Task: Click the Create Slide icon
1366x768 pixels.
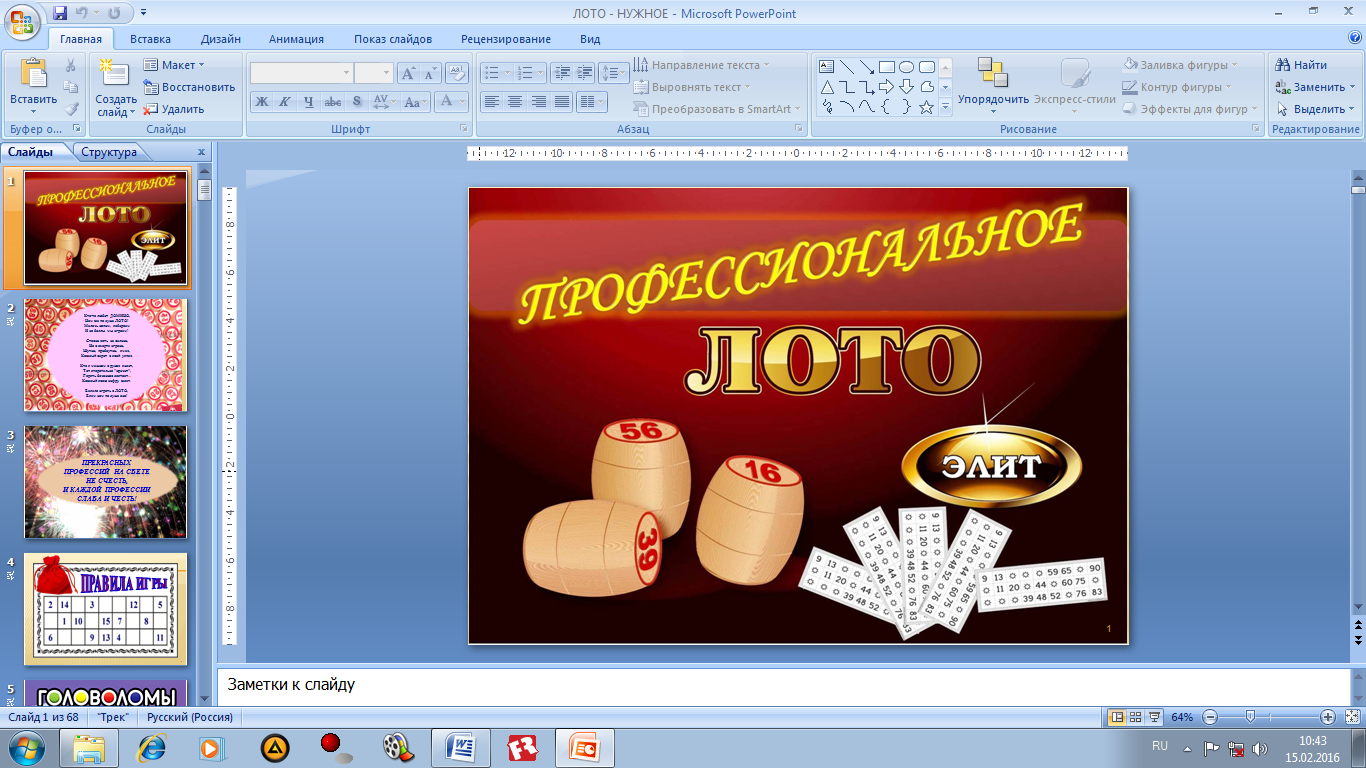Action: click(115, 74)
